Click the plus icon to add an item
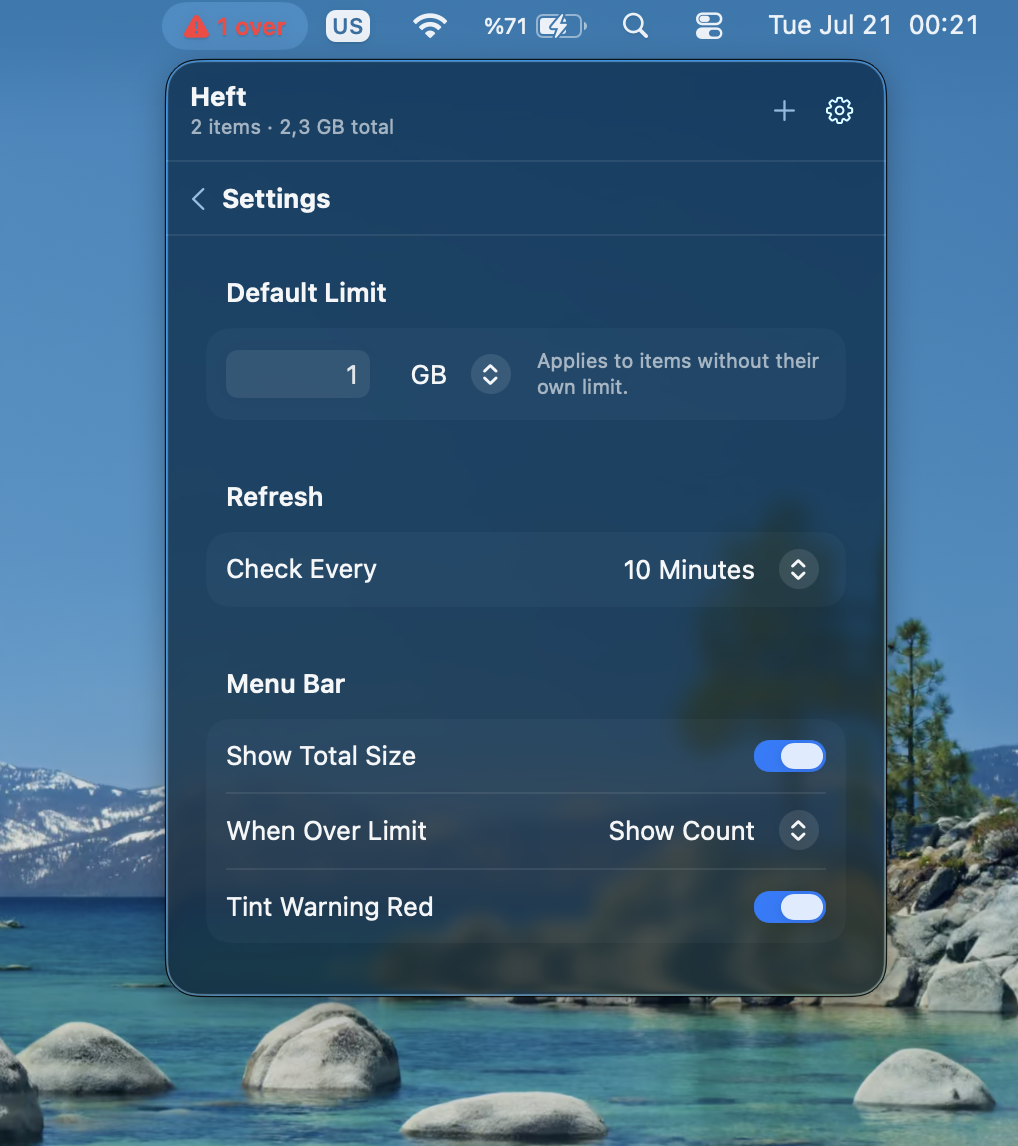 coord(784,110)
